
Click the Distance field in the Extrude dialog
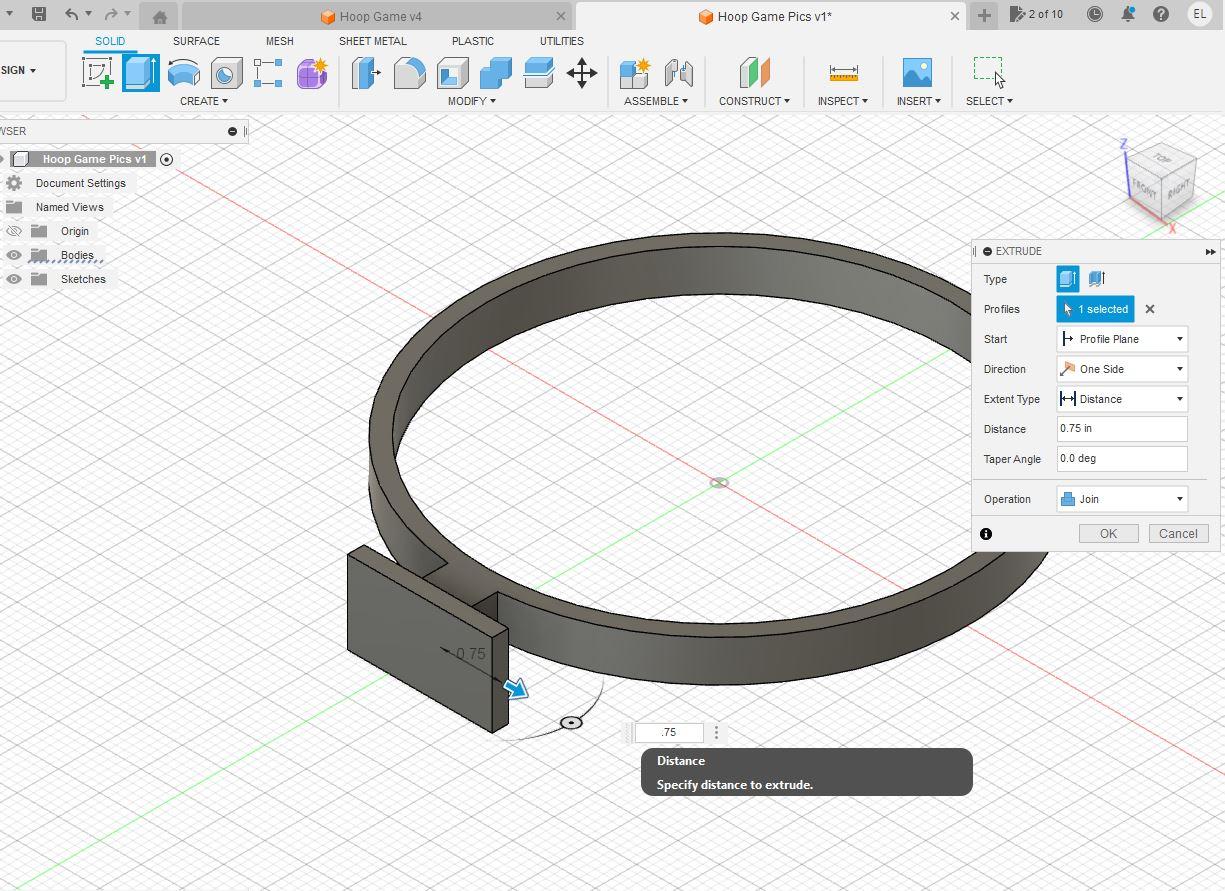pyautogui.click(x=1122, y=429)
